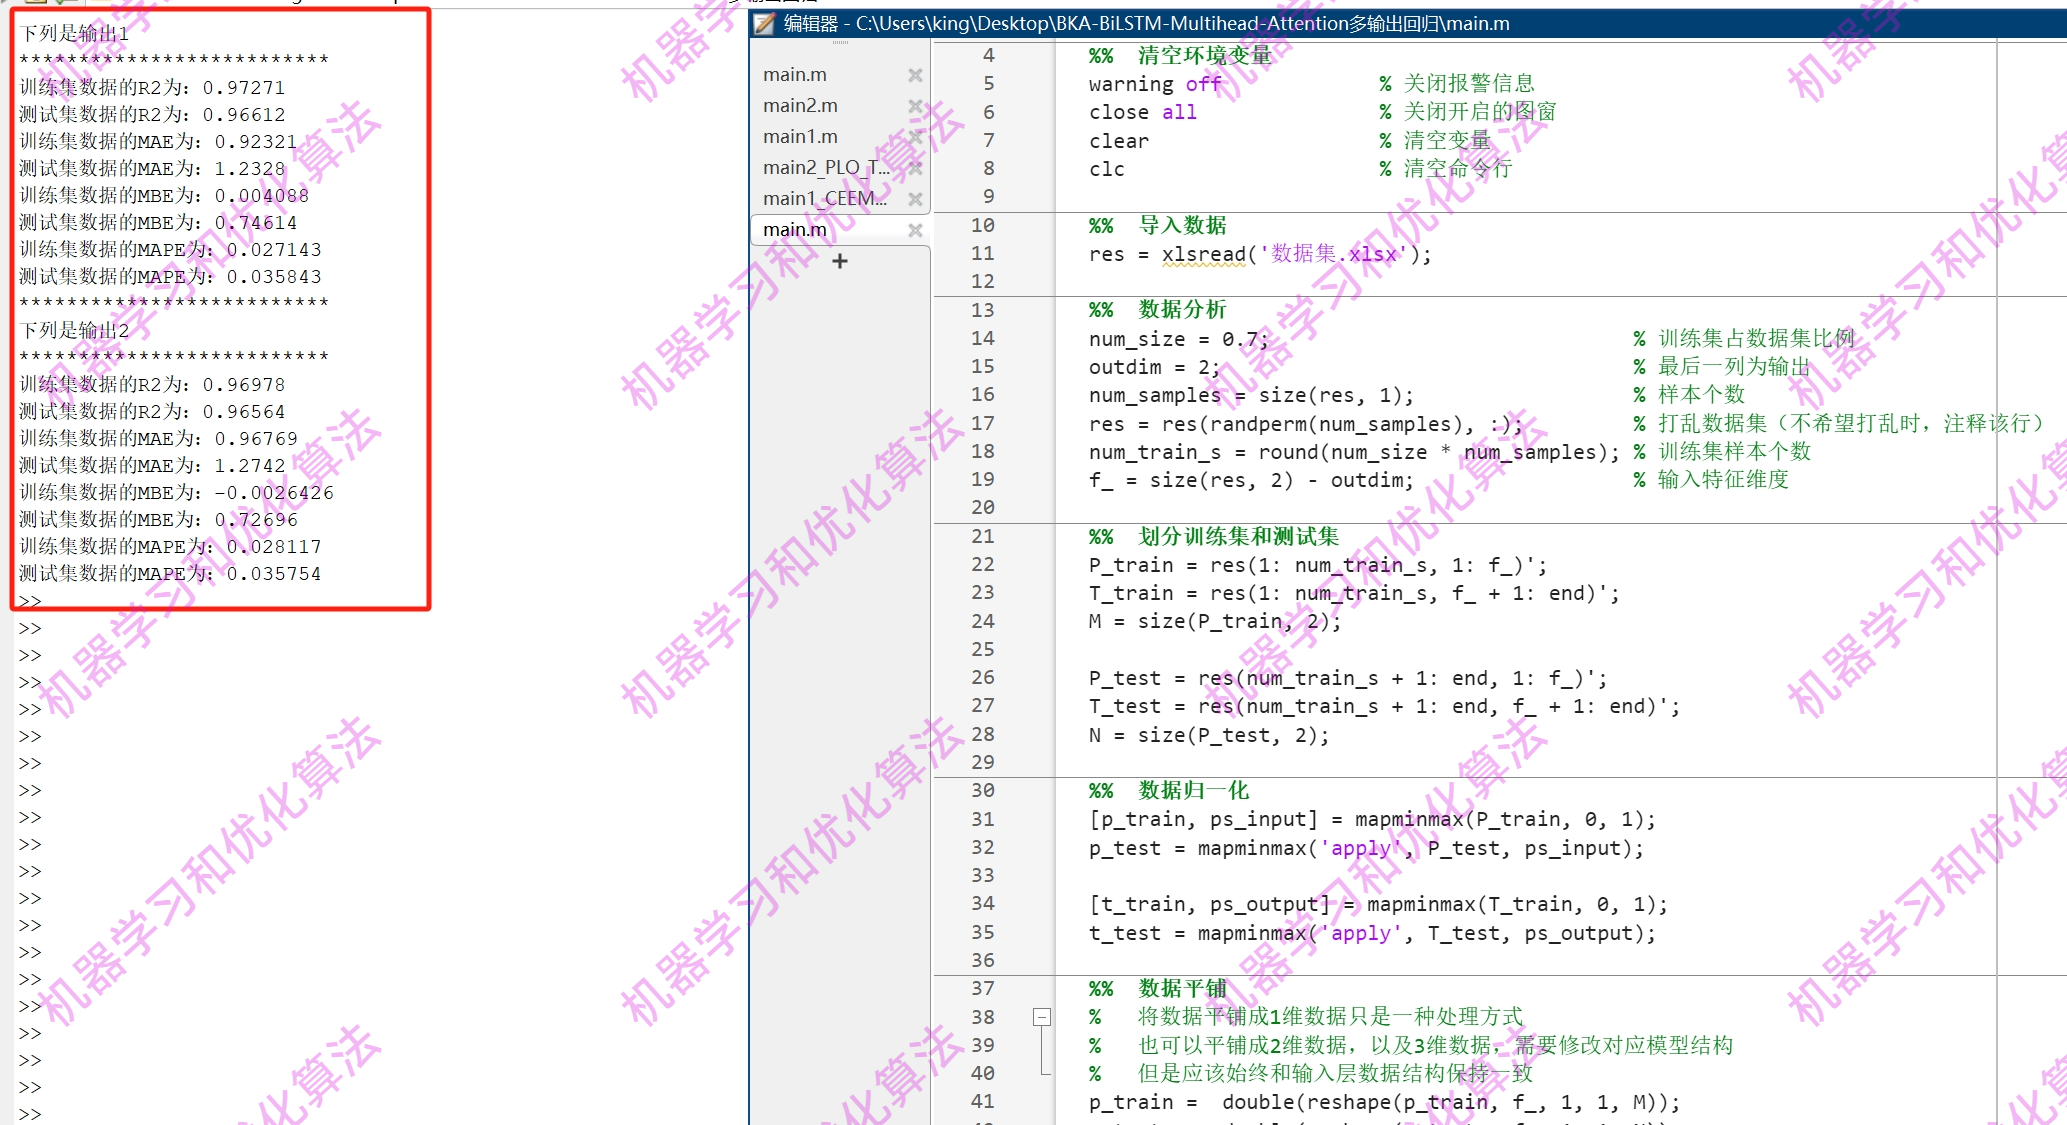2067x1125 pixels.
Task: Close the active highlighted main.m tab
Action: (x=914, y=230)
